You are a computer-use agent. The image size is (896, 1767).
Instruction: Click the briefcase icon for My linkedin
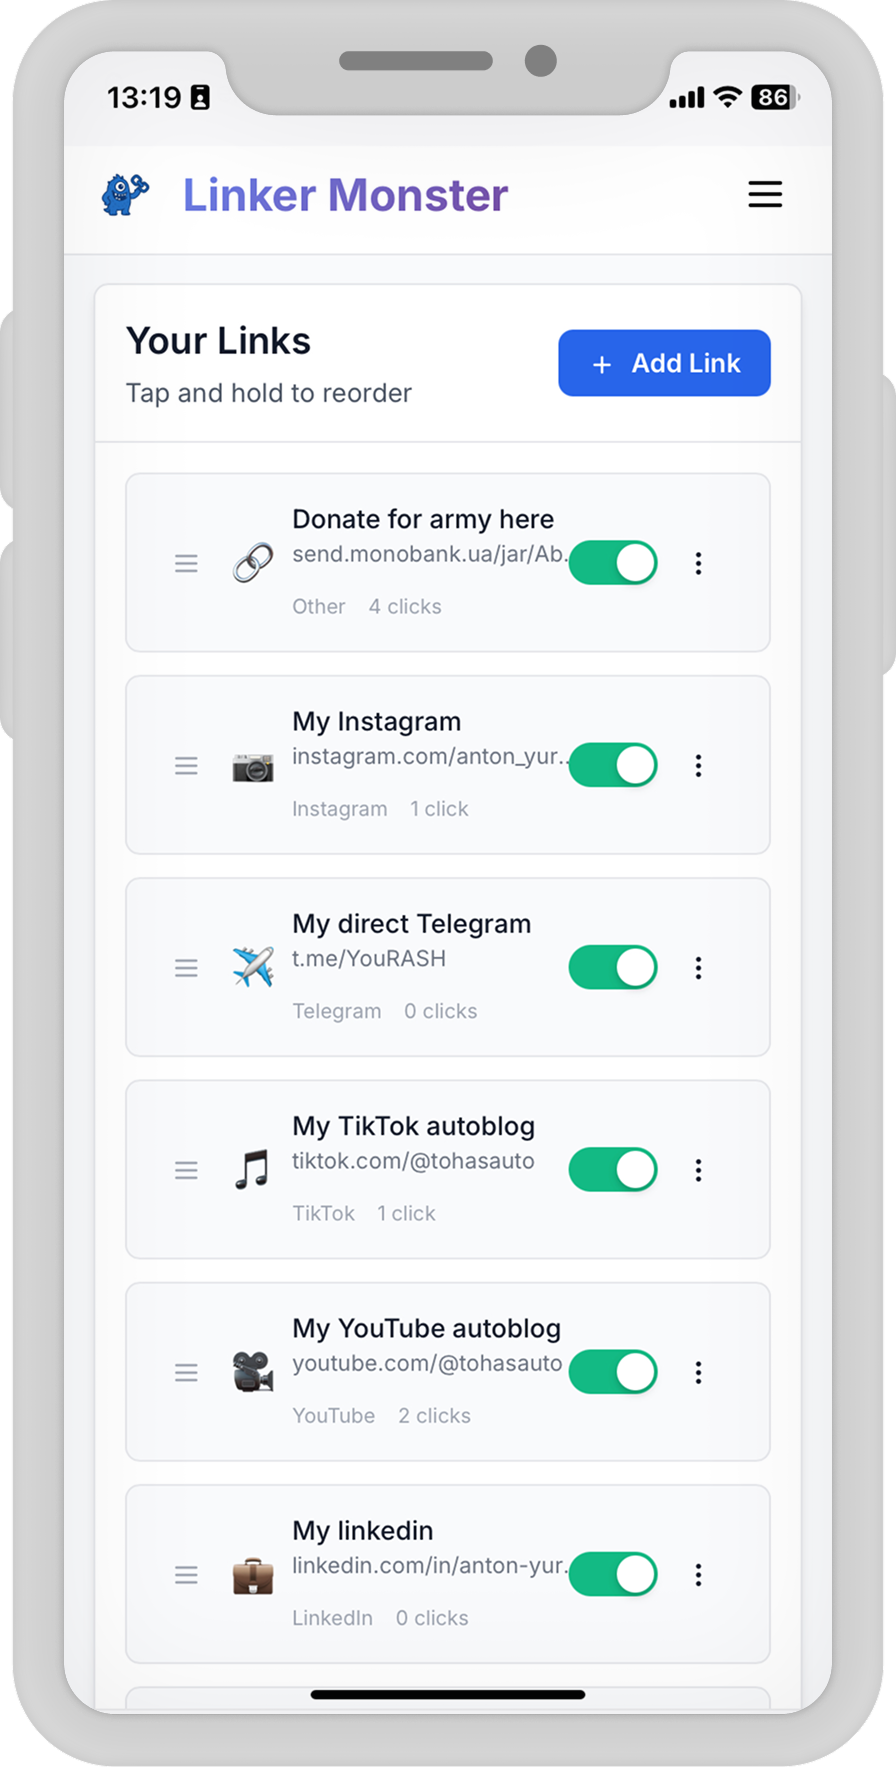[x=253, y=1576]
